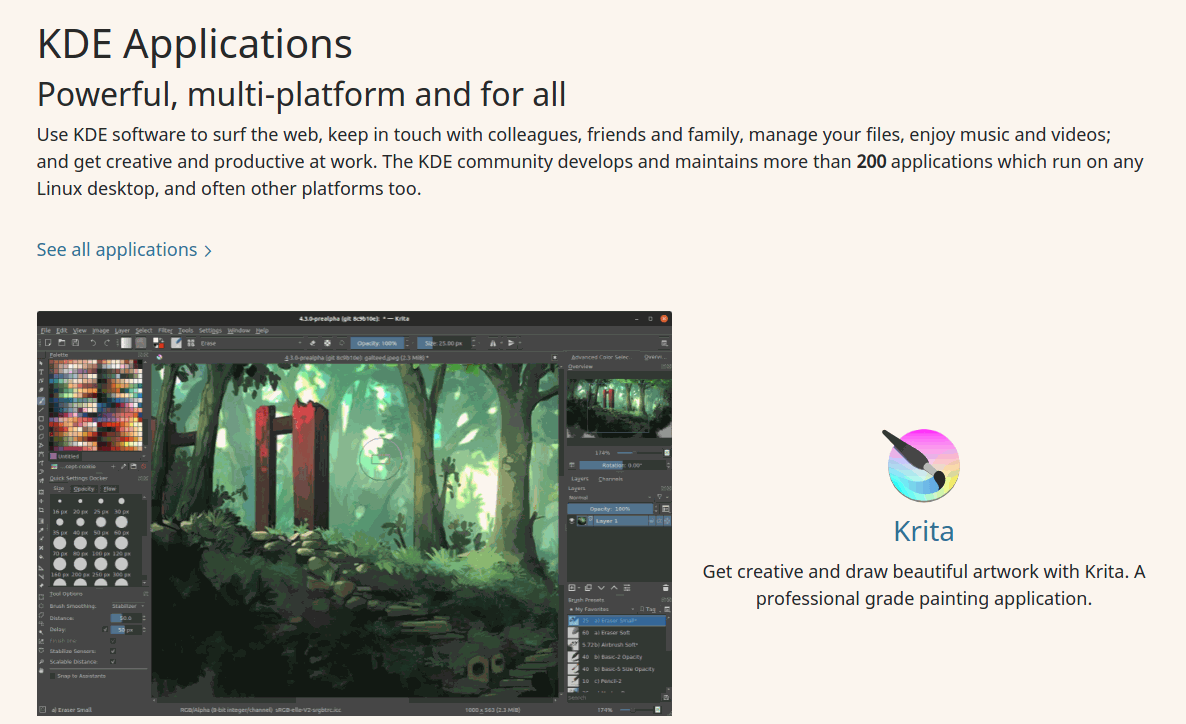Hide Layer 1 using its eye icon
Image resolution: width=1186 pixels, height=724 pixels.
point(572,520)
